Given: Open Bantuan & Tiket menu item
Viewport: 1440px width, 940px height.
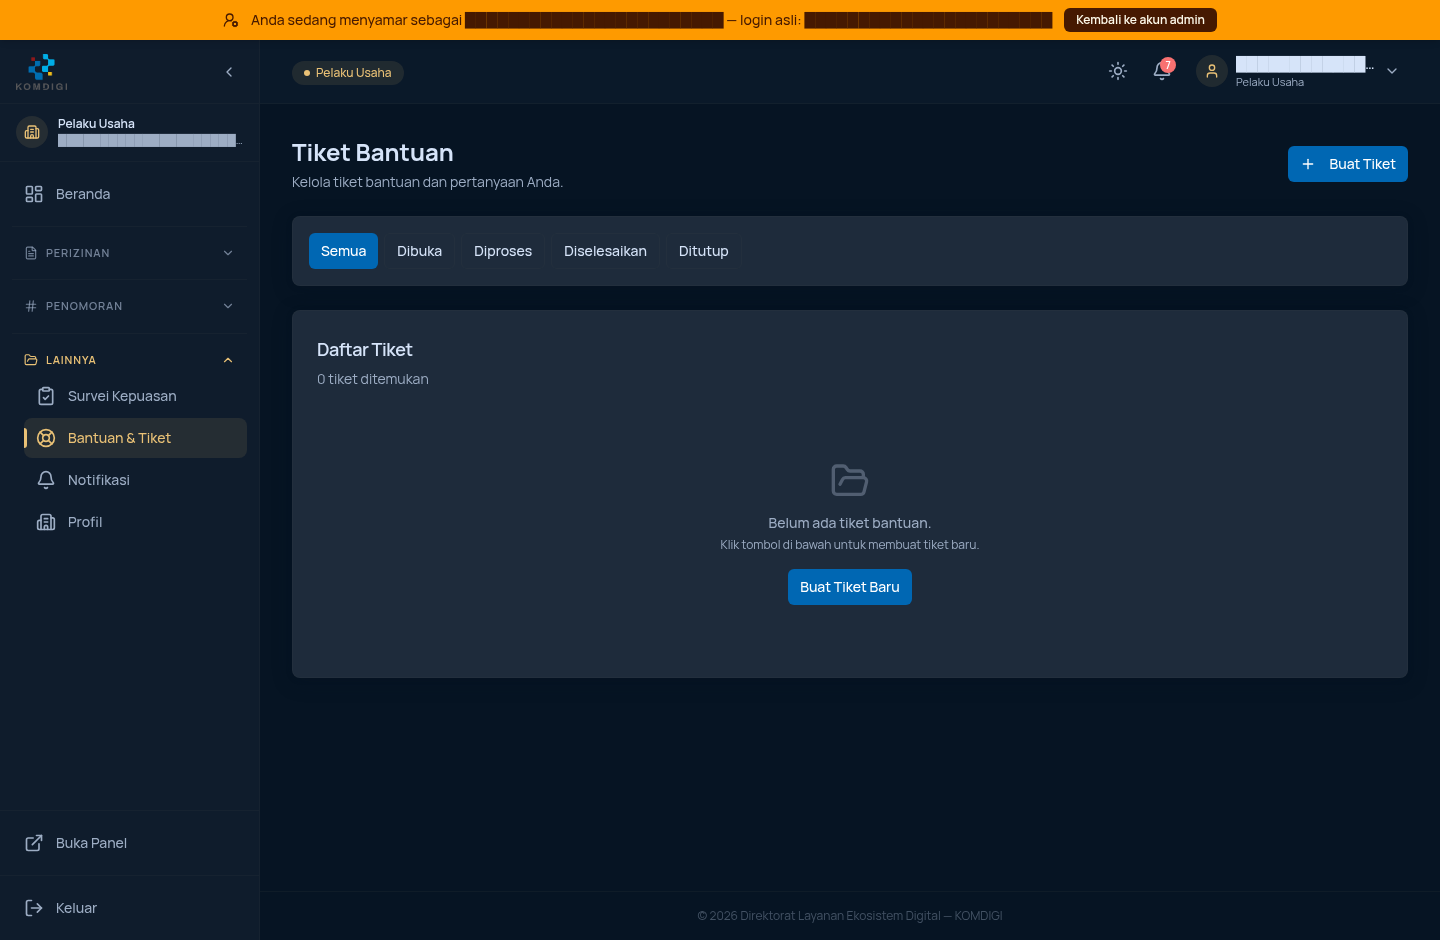Looking at the screenshot, I should tap(135, 438).
